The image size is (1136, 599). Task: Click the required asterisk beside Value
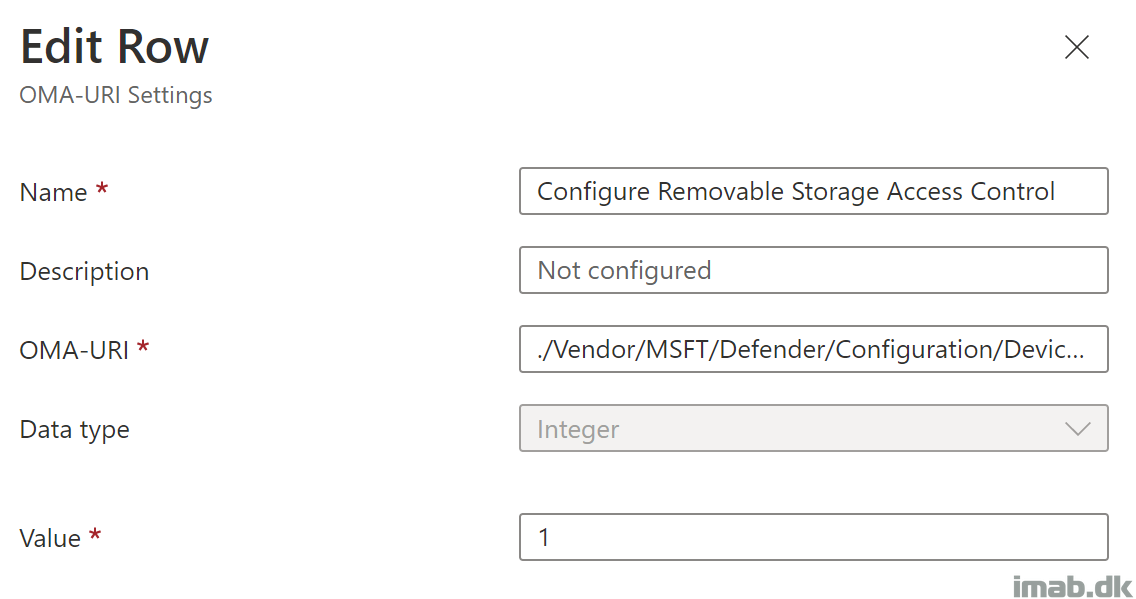95,535
